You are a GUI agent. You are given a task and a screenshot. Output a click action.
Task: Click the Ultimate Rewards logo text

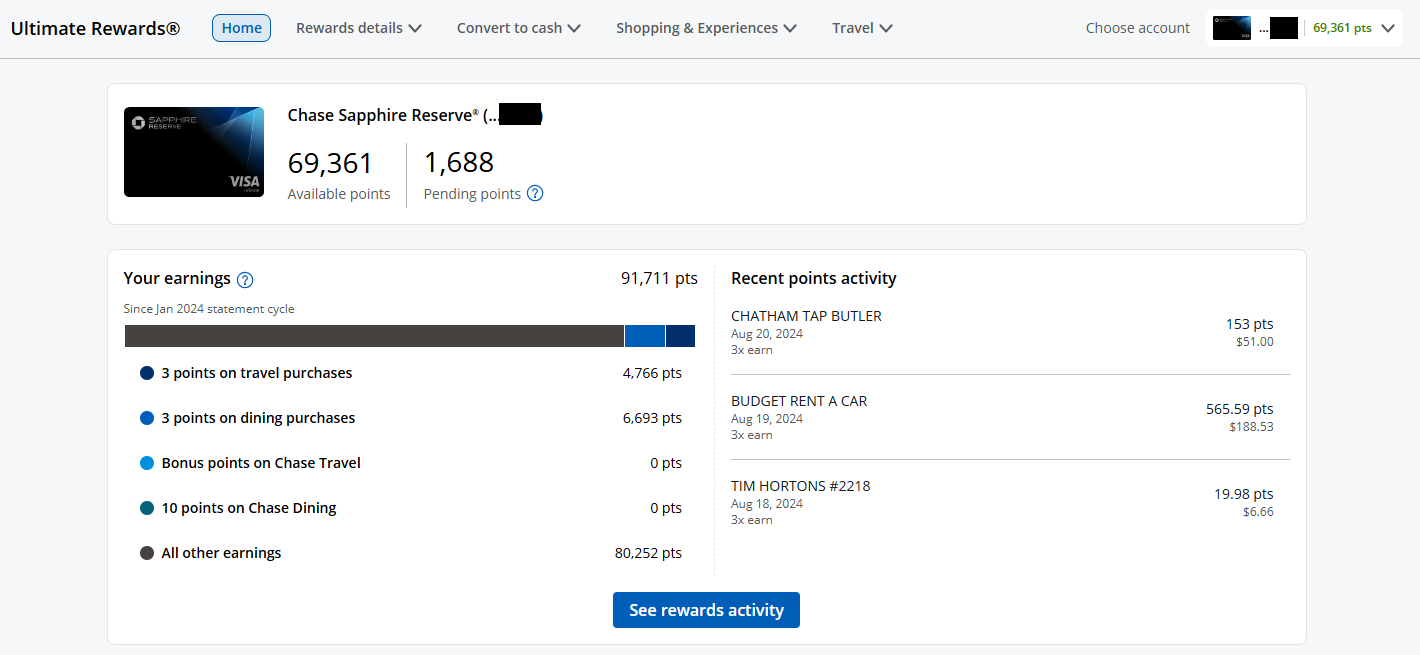95,28
